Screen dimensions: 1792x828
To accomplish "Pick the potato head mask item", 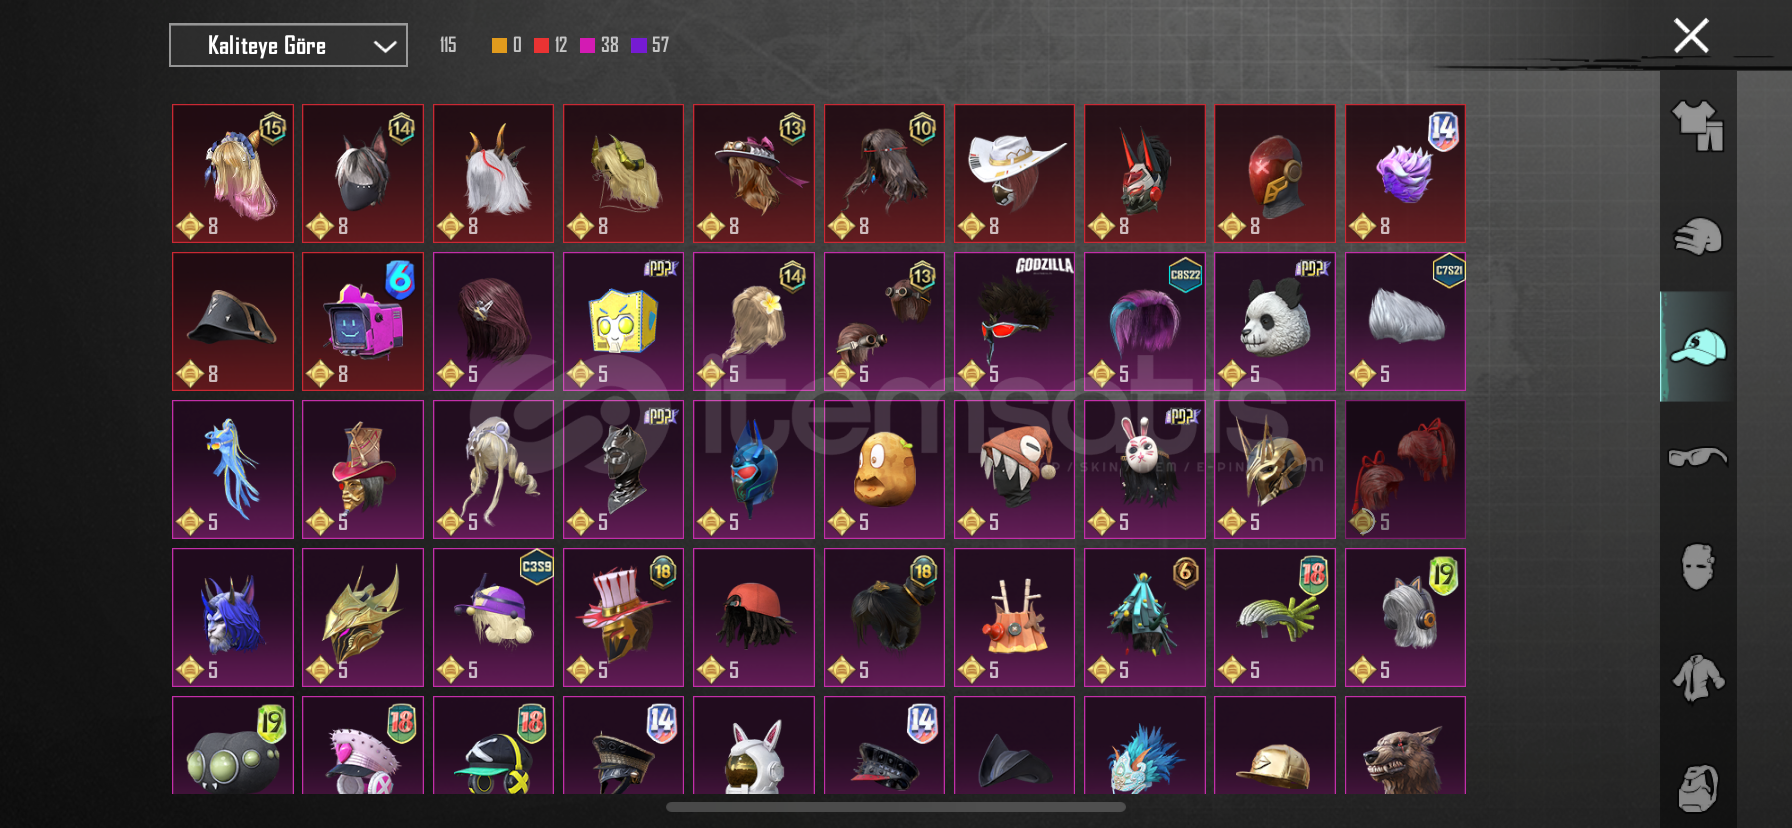I will coord(884,469).
